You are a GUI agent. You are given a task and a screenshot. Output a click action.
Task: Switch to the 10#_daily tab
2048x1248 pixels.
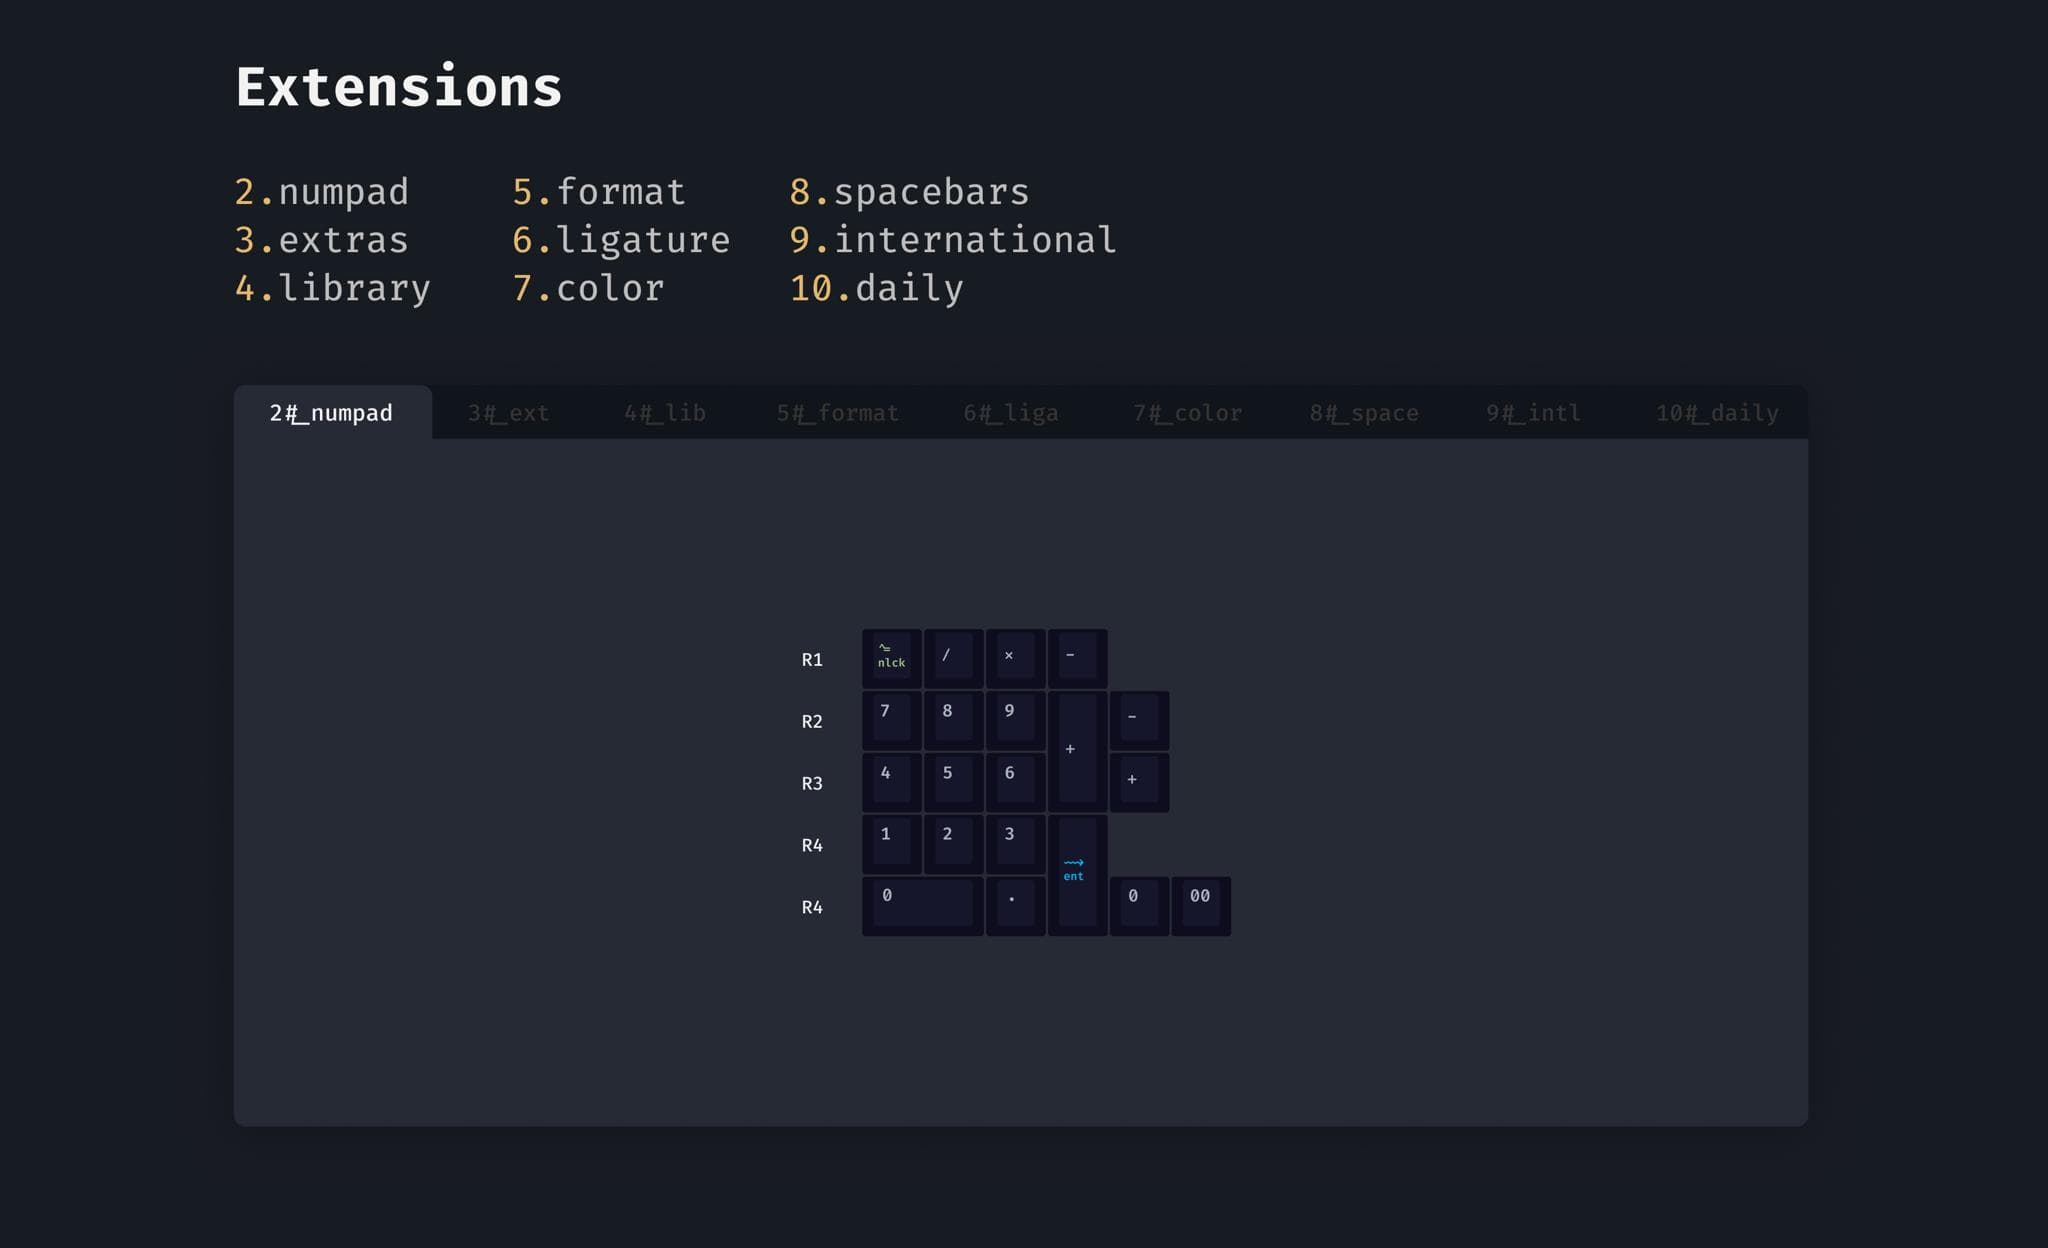(1716, 413)
